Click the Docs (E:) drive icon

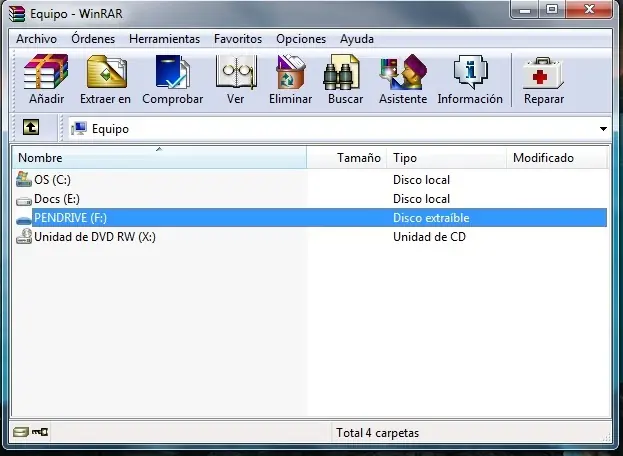click(23, 201)
